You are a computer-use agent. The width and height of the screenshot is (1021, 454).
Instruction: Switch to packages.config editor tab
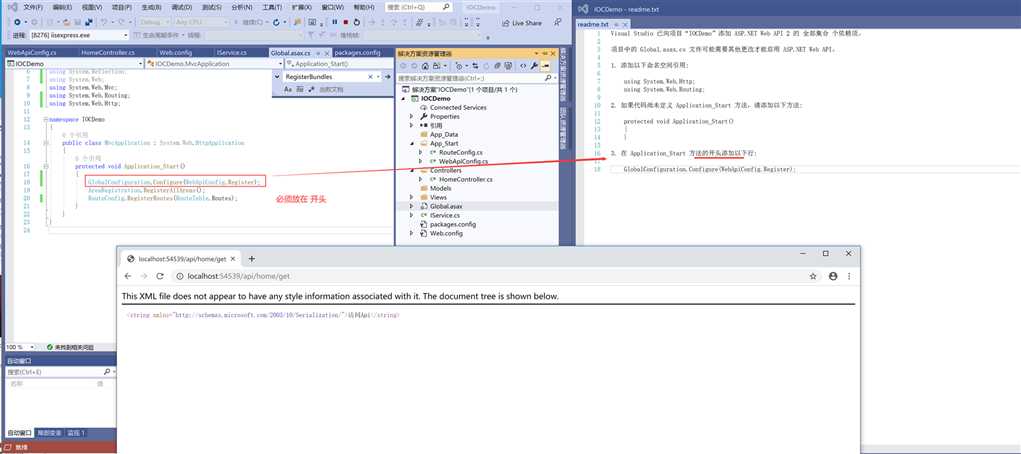click(357, 53)
